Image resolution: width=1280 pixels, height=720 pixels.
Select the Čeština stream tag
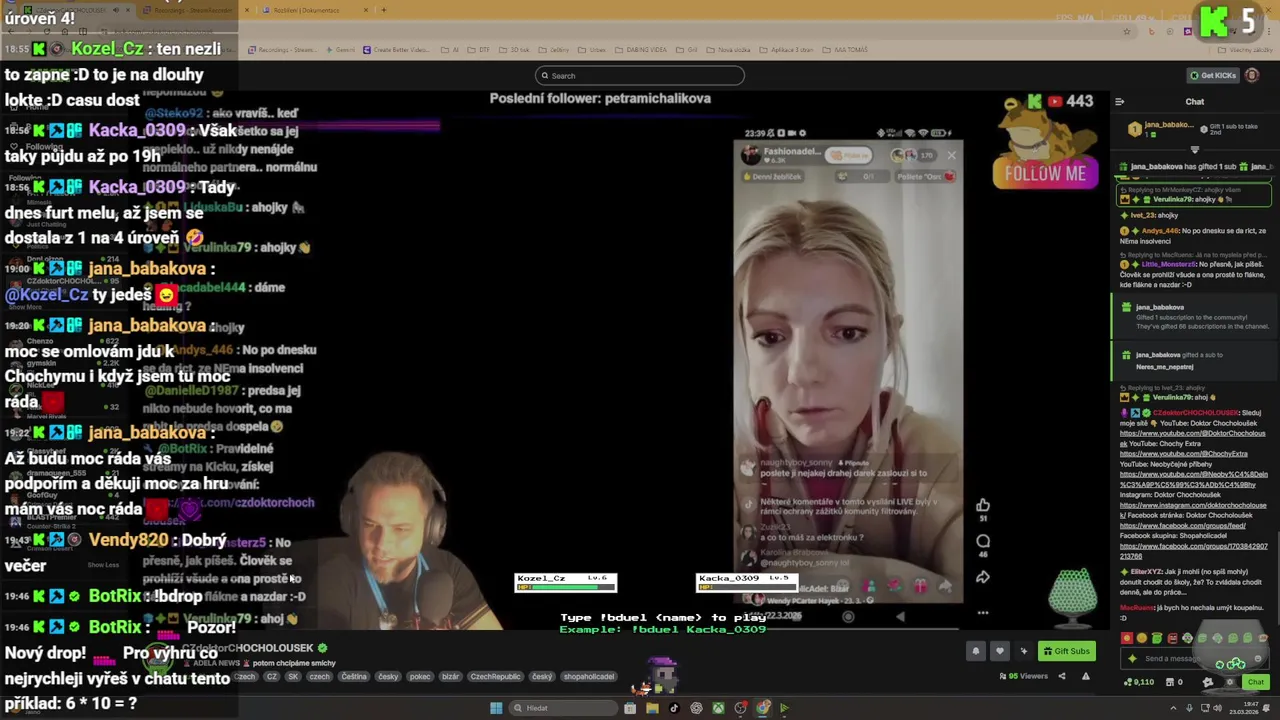(353, 677)
